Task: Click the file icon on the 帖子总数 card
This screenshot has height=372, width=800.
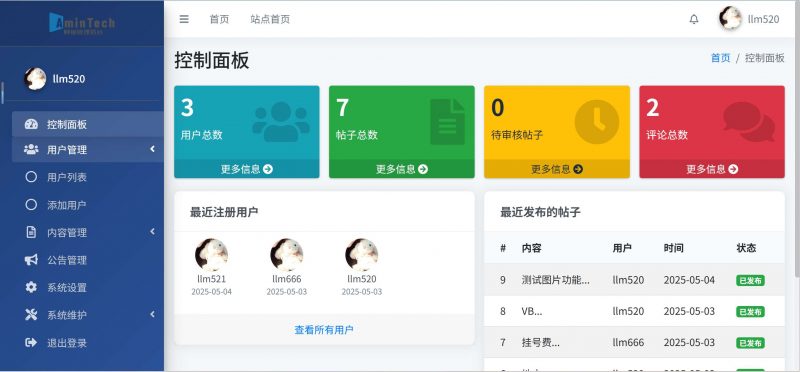Action: pos(447,122)
